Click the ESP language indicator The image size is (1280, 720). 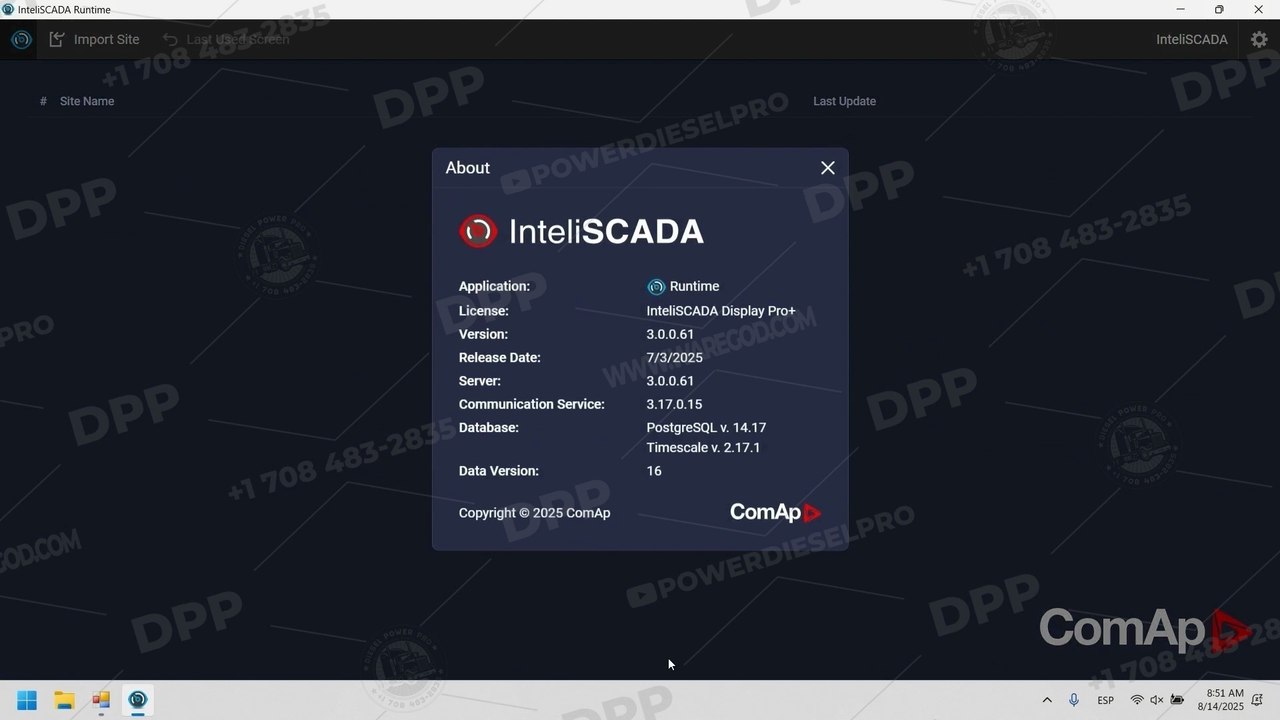1106,700
